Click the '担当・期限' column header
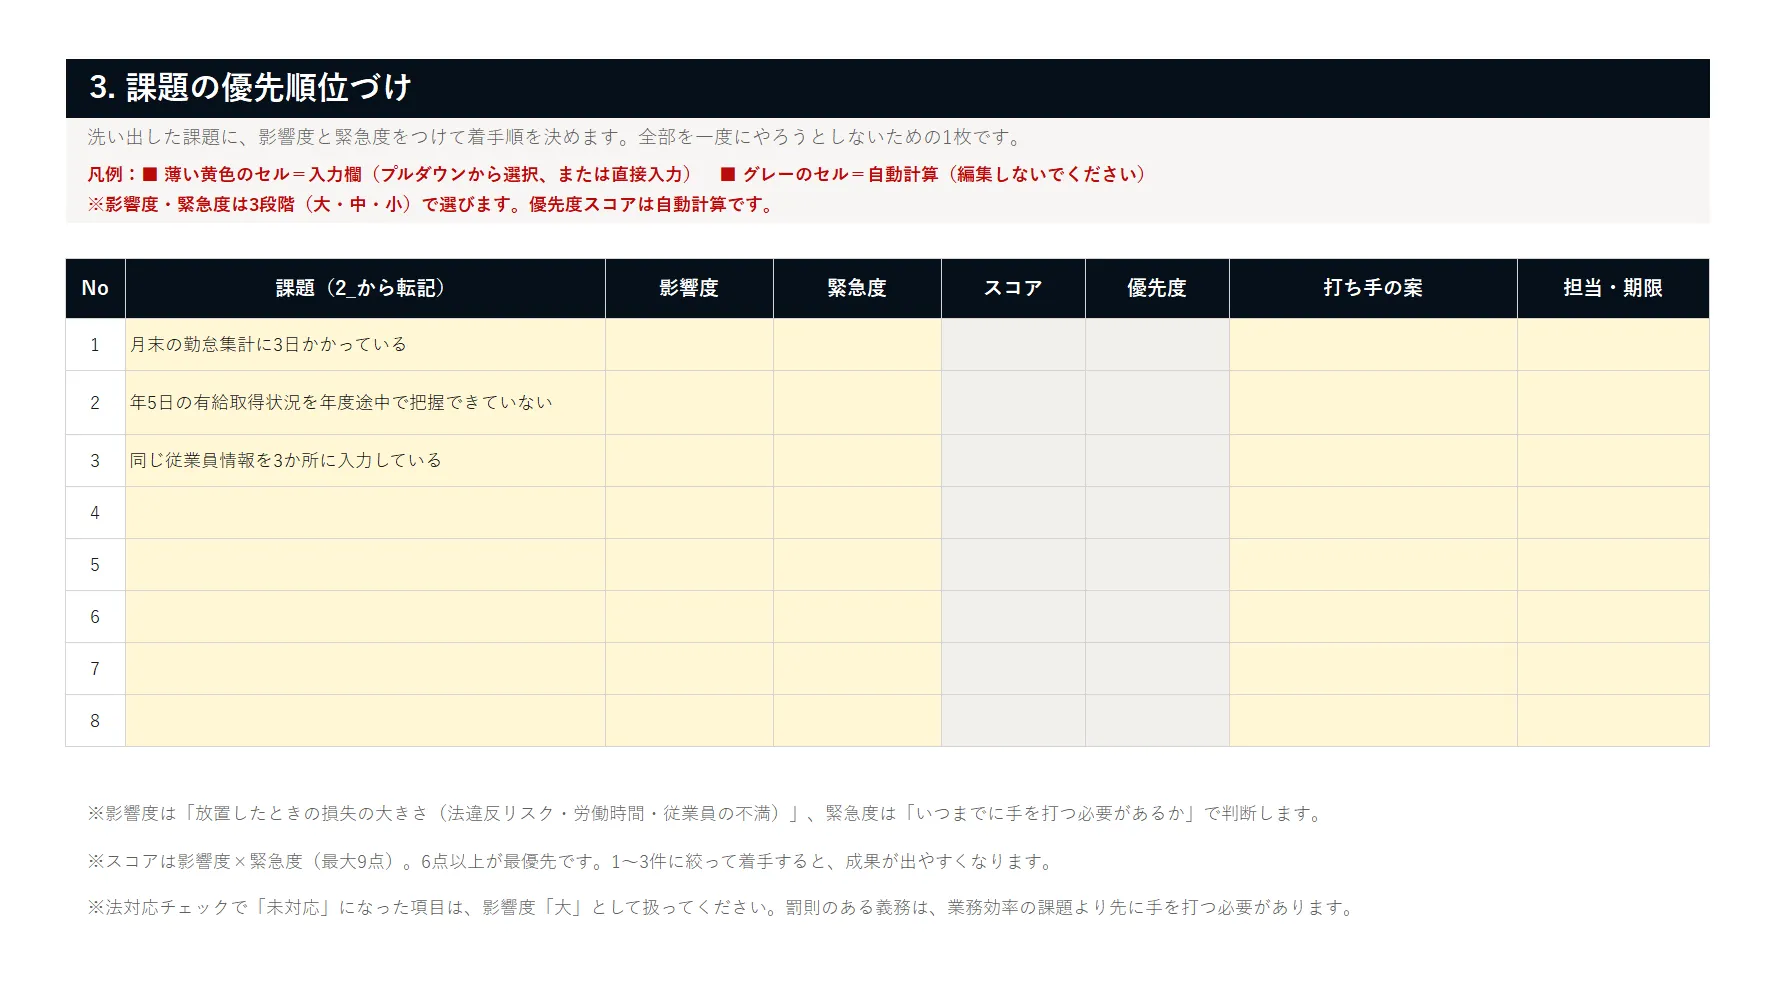This screenshot has width=1776, height=999. (x=1613, y=288)
